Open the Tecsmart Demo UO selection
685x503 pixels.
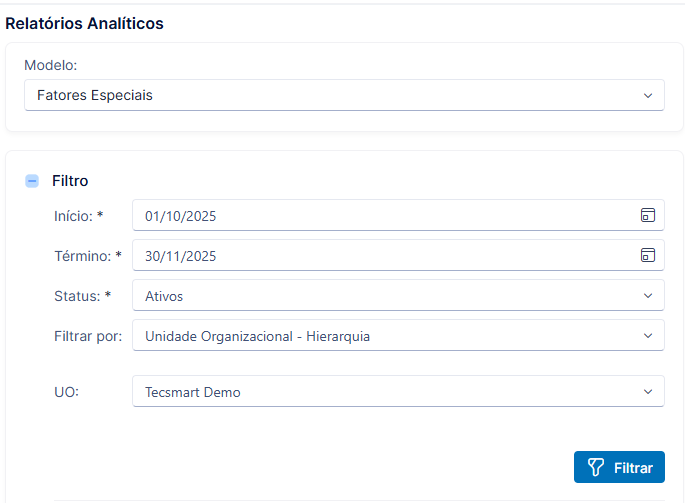[398, 392]
